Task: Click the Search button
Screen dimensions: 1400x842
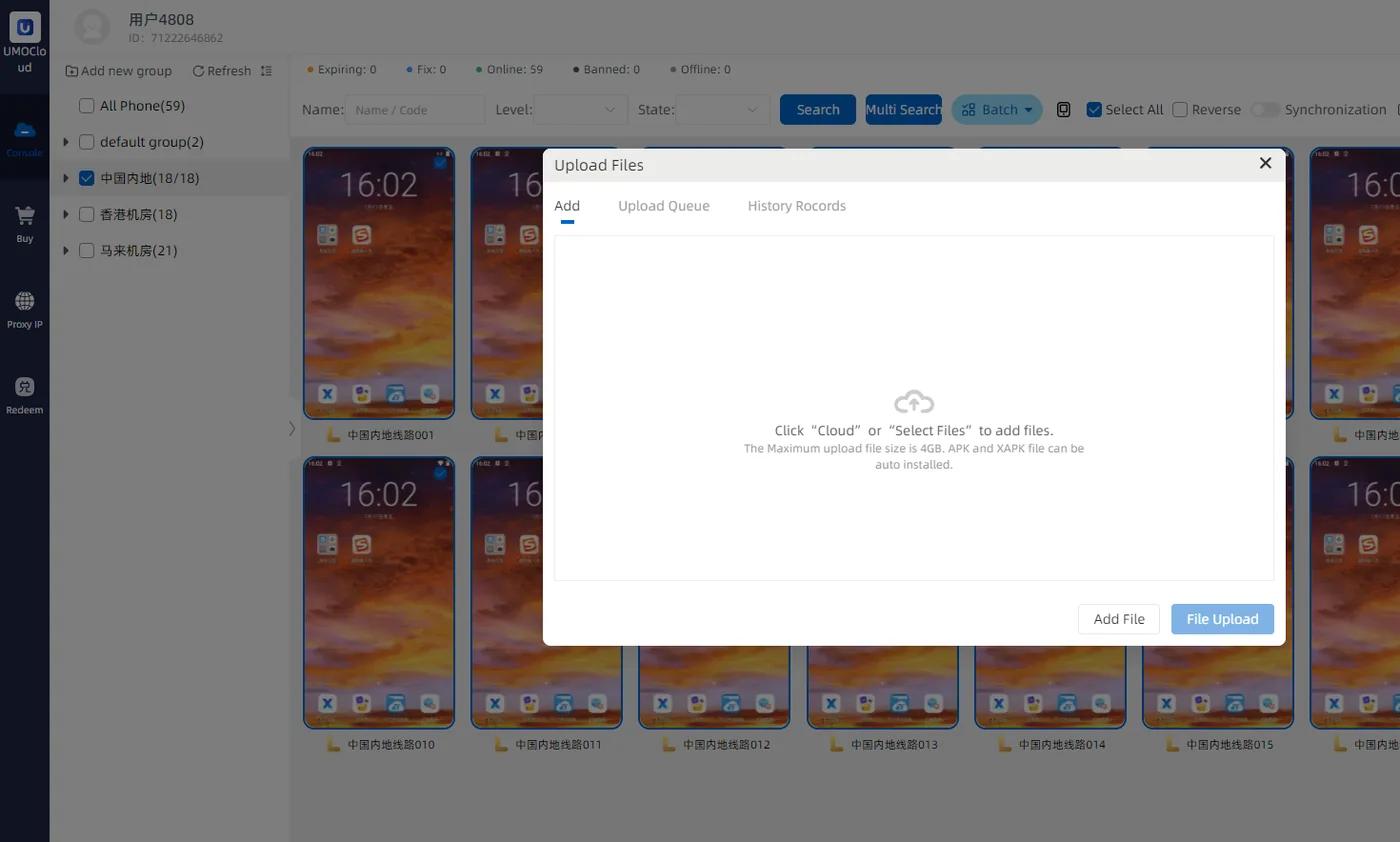Action: tap(818, 110)
